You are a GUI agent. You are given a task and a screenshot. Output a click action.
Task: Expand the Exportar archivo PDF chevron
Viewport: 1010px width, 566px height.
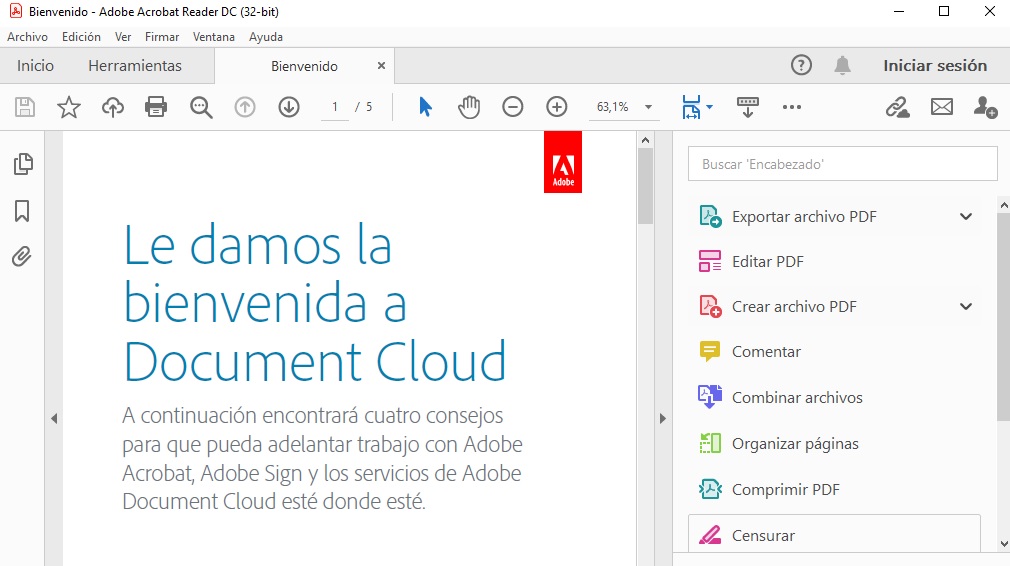click(x=966, y=216)
